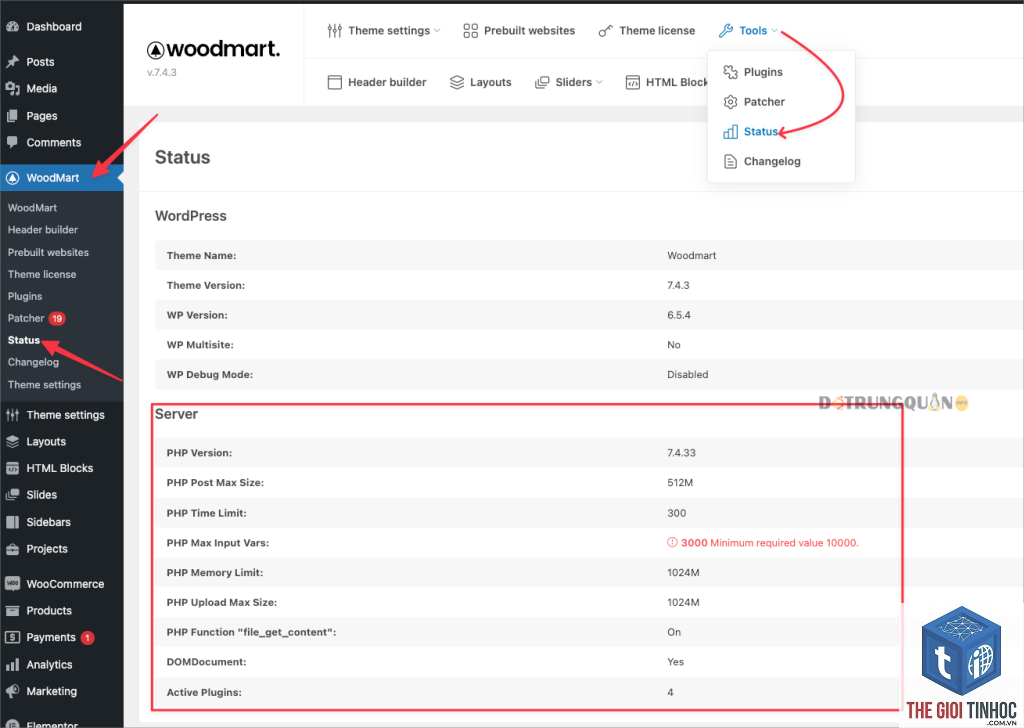Open WoodMart submenu item in sidebar

(x=33, y=208)
